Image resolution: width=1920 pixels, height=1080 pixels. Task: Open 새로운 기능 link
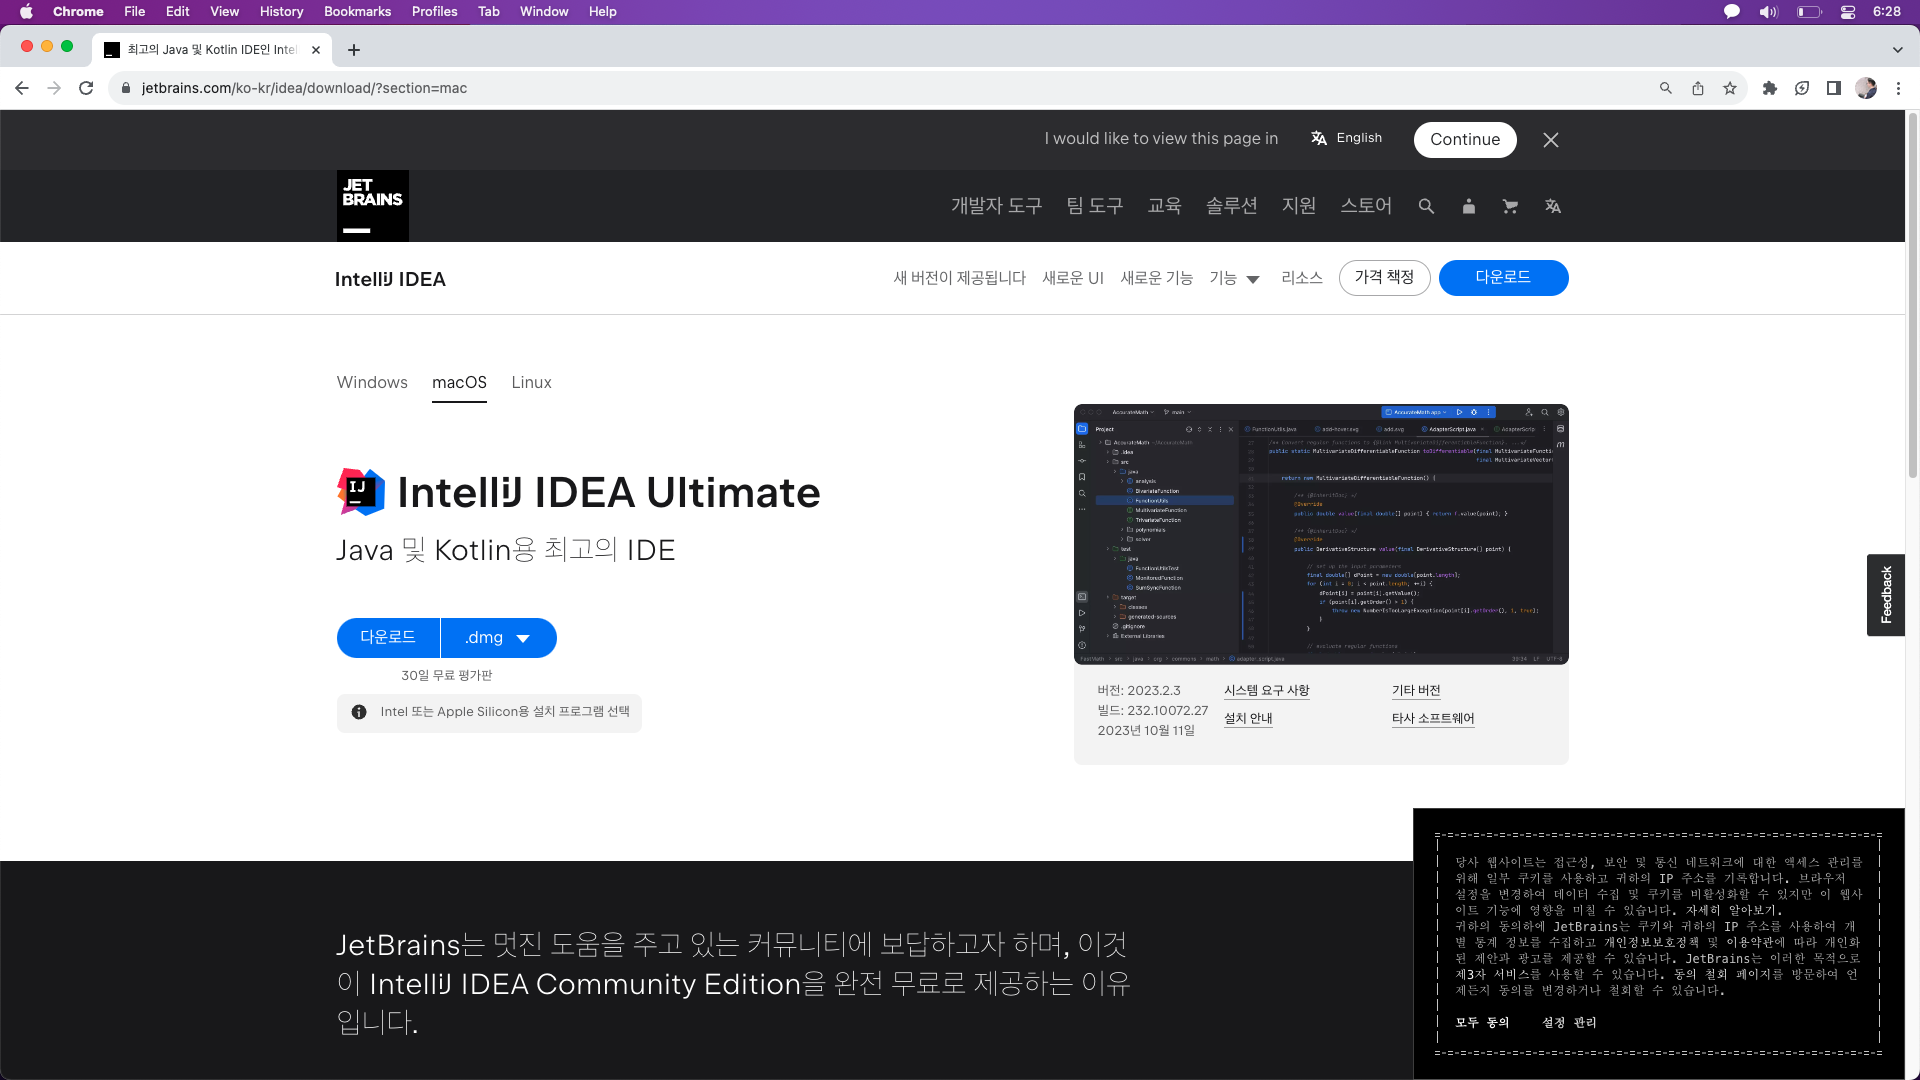pyautogui.click(x=1156, y=278)
